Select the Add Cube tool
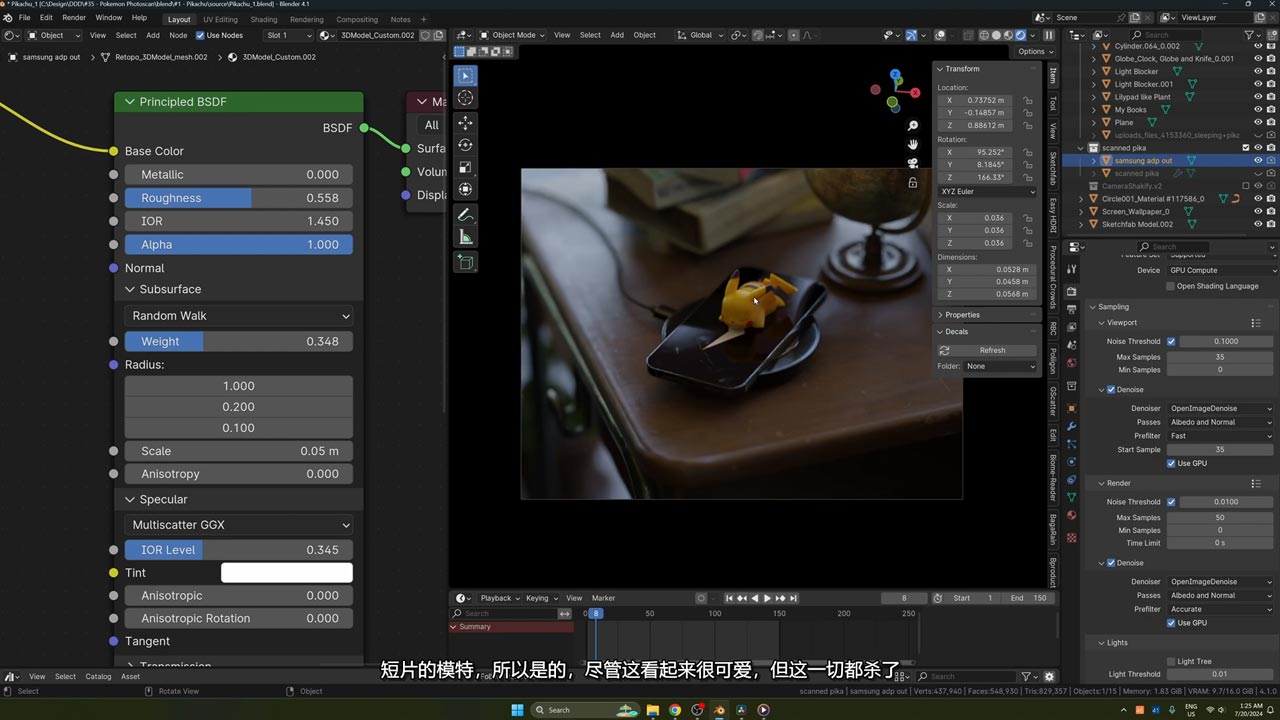The image size is (1280, 720). click(465, 262)
